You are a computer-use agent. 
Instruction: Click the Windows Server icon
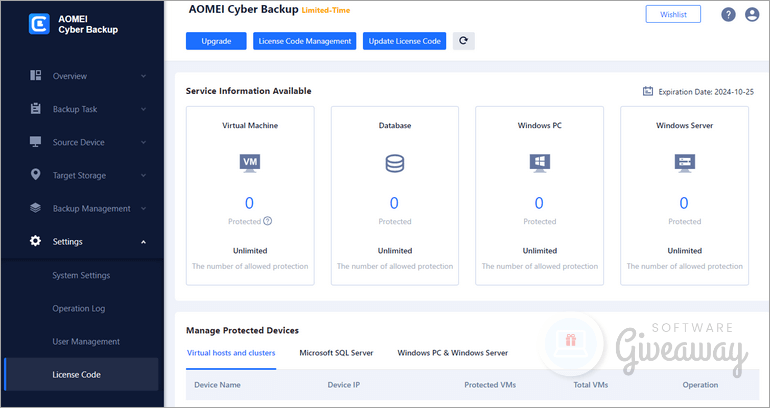click(685, 163)
